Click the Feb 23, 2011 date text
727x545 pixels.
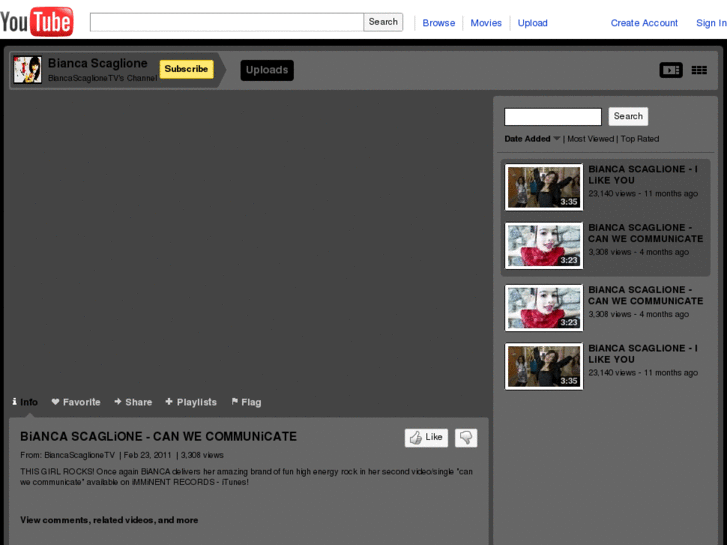[x=147, y=455]
